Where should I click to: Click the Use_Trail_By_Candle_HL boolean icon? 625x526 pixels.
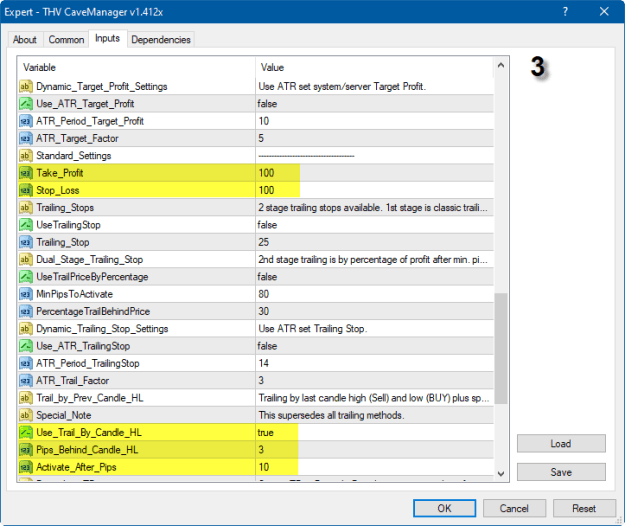(x=25, y=432)
